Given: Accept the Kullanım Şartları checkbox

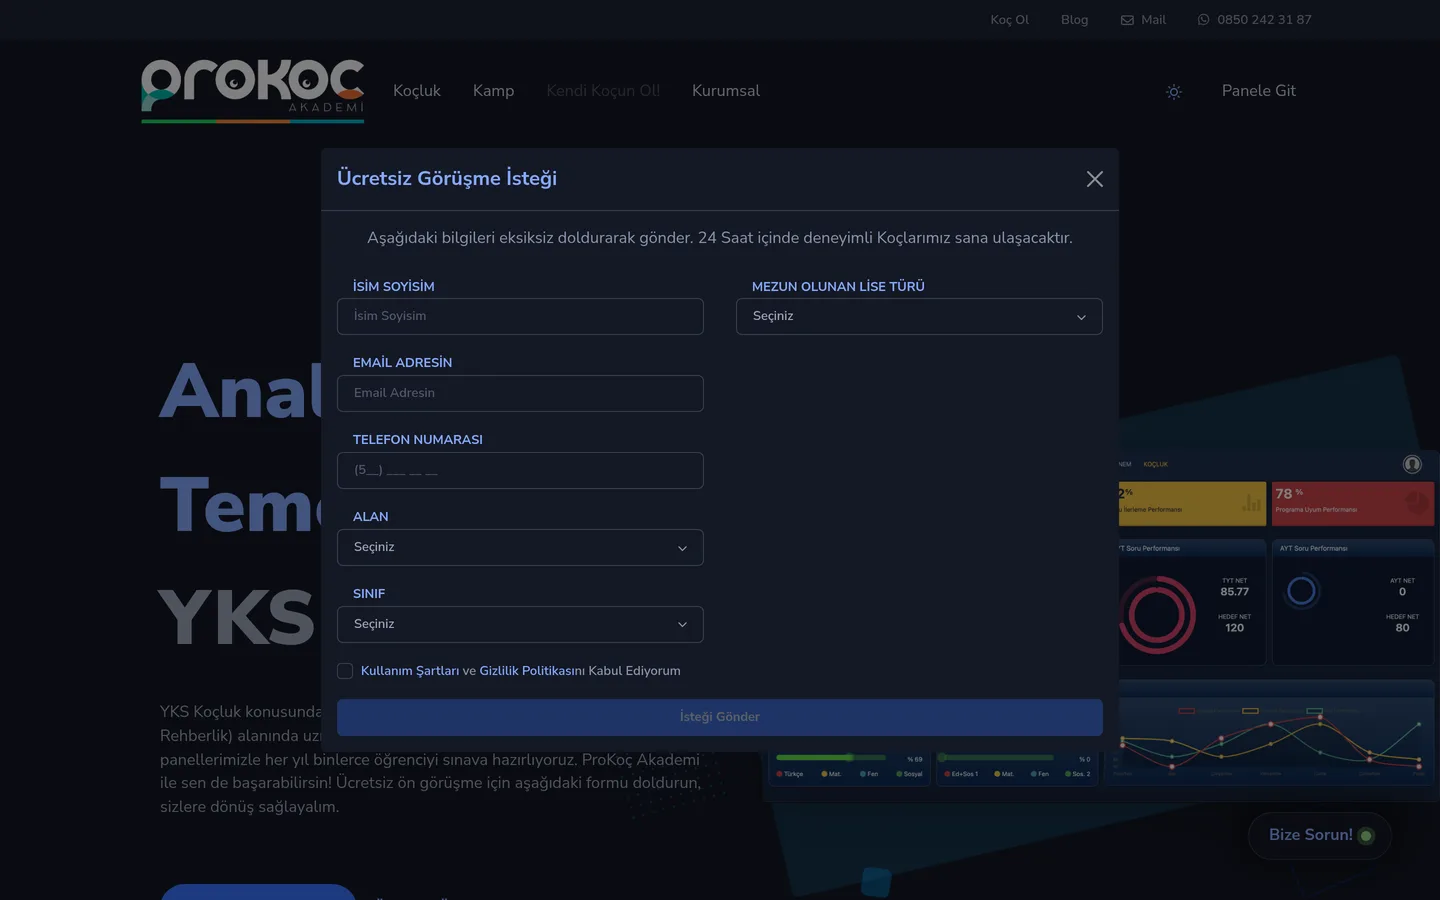Looking at the screenshot, I should coord(345,671).
